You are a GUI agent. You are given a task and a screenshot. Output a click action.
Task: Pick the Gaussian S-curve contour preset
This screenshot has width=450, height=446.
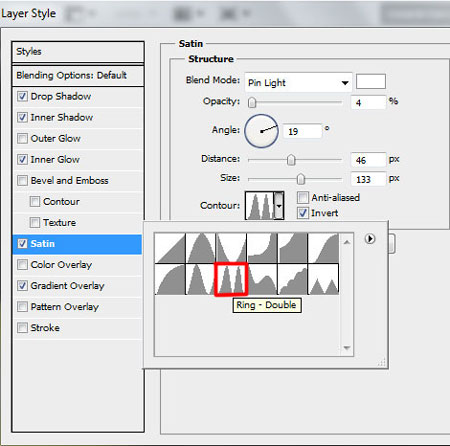(x=323, y=248)
